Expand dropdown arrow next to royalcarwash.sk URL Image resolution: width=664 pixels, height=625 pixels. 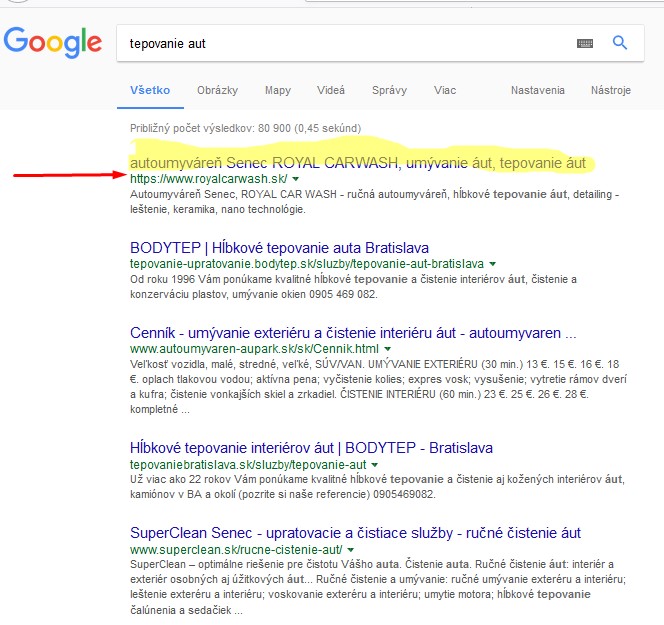pos(296,179)
